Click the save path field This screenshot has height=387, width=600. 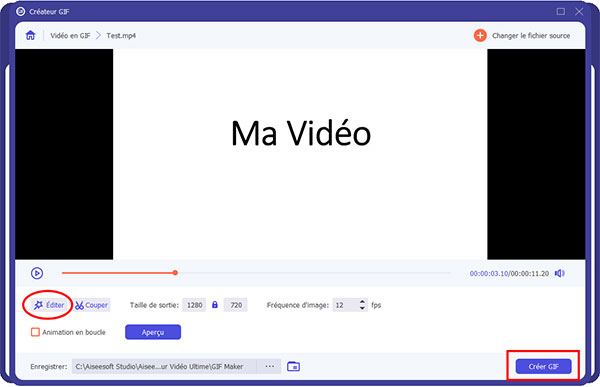pyautogui.click(x=165, y=366)
